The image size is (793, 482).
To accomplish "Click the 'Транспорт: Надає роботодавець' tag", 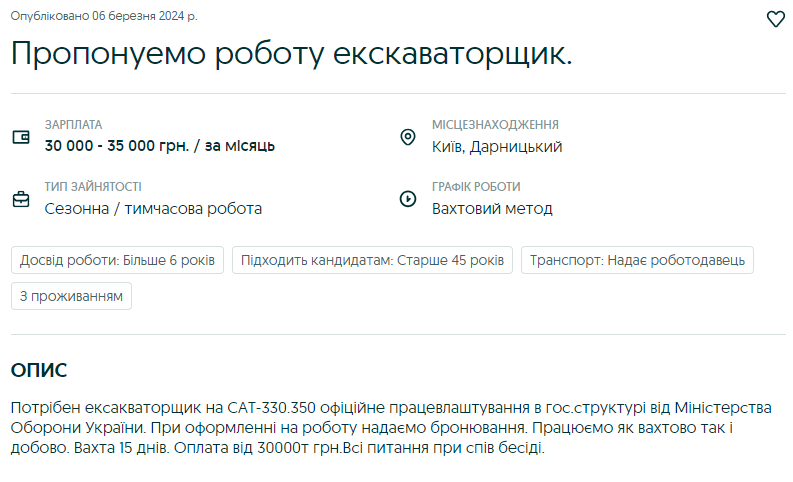I will point(637,260).
